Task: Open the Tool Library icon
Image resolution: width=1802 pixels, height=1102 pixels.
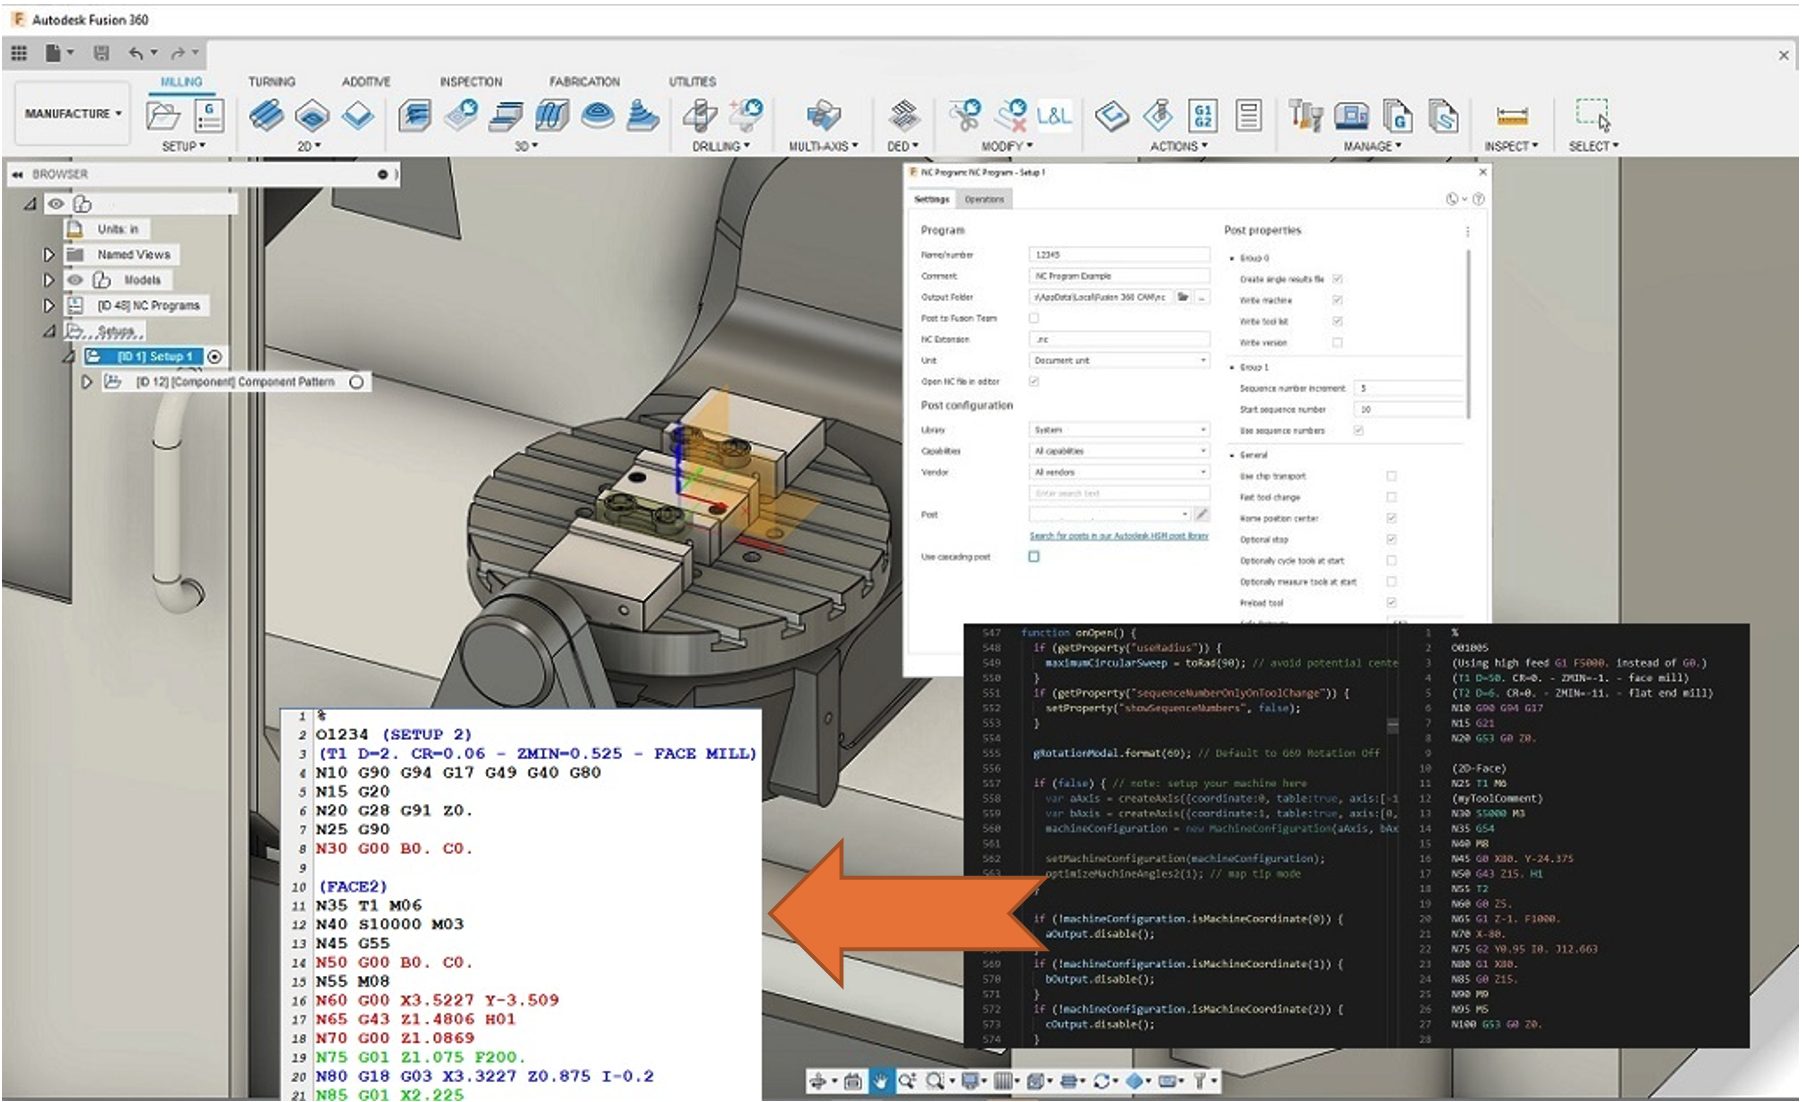Action: (1304, 116)
